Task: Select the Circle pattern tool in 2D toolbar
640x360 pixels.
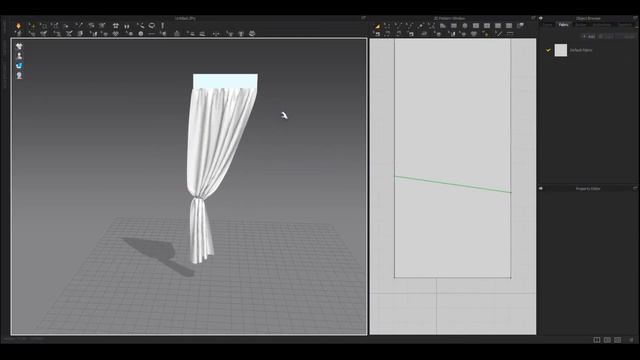Action: pyautogui.click(x=465, y=26)
